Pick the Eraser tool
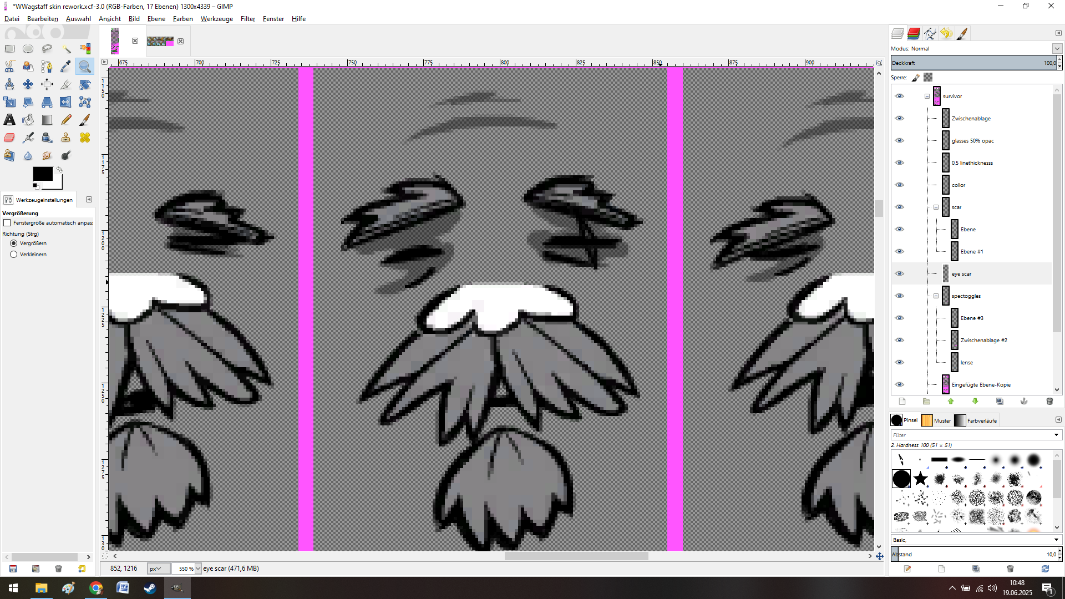 click(x=9, y=137)
